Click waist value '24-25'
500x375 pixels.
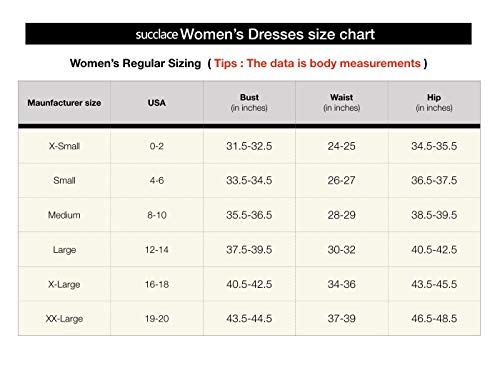pyautogui.click(x=341, y=146)
